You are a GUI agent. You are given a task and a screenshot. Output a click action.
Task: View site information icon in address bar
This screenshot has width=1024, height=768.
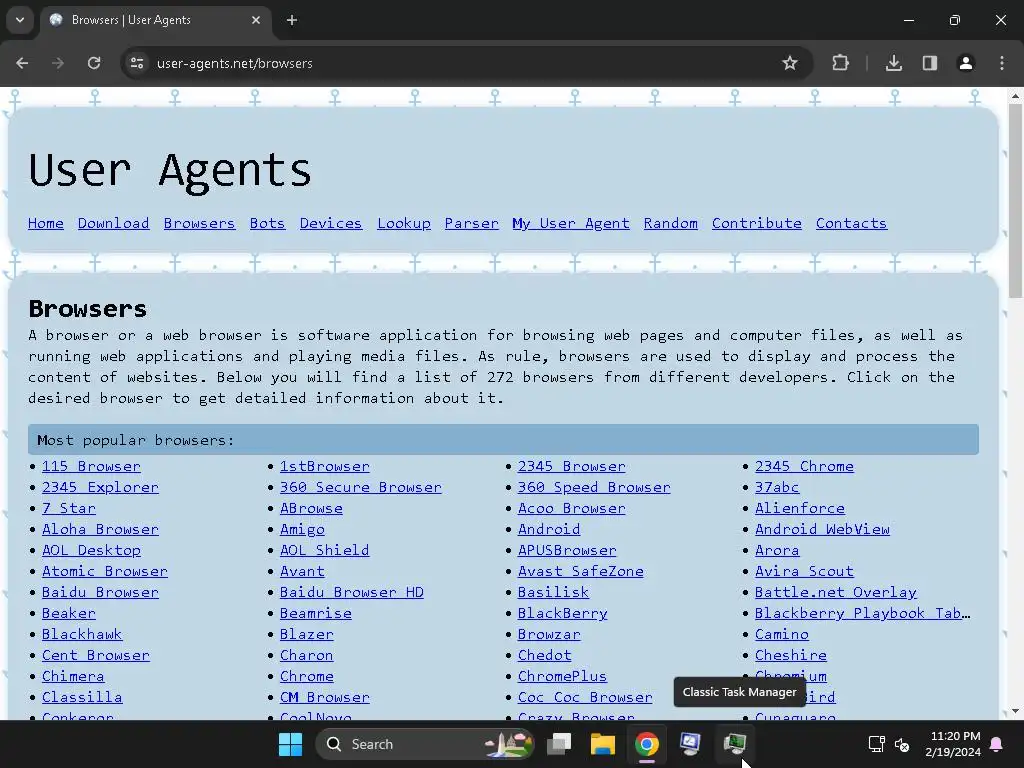[137, 63]
